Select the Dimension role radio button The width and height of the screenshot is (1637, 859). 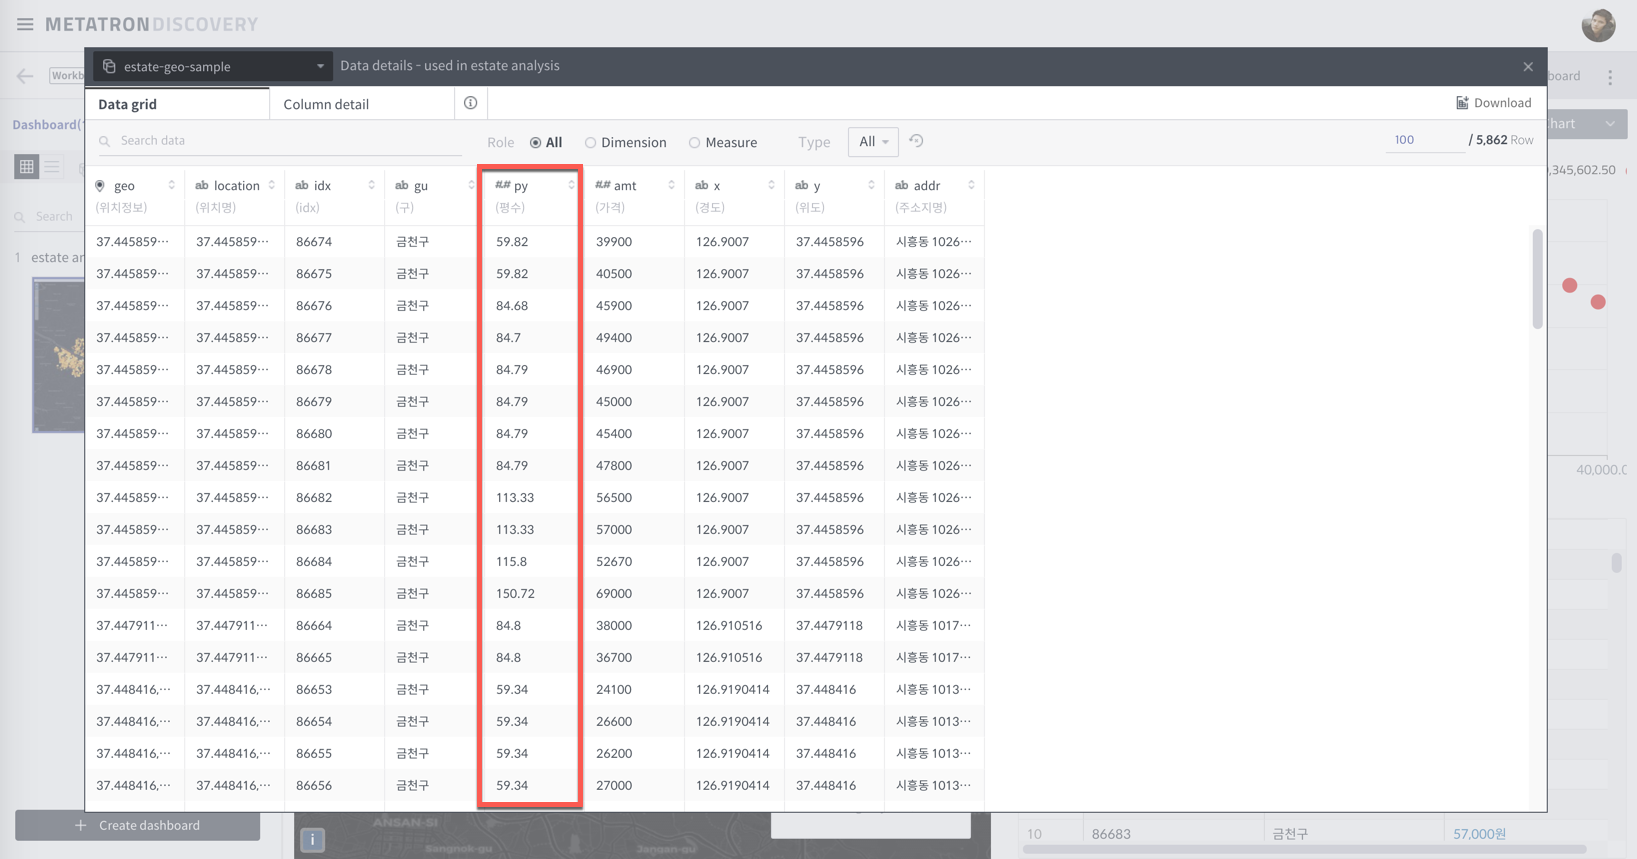pos(591,143)
